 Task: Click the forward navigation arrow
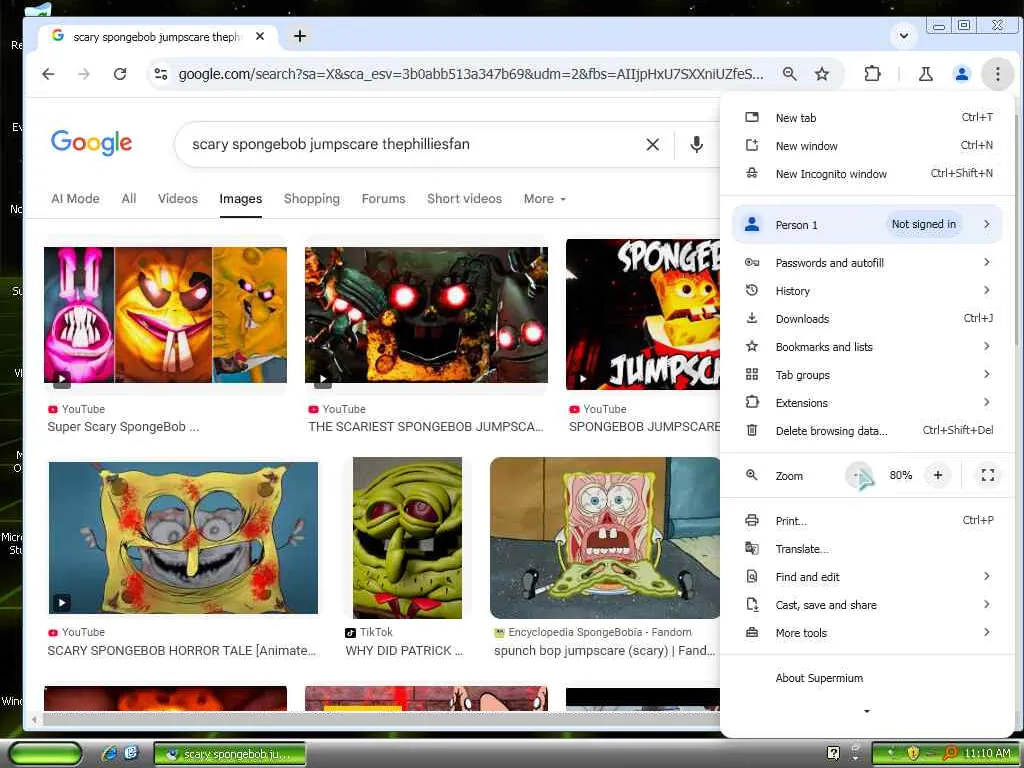point(84,74)
